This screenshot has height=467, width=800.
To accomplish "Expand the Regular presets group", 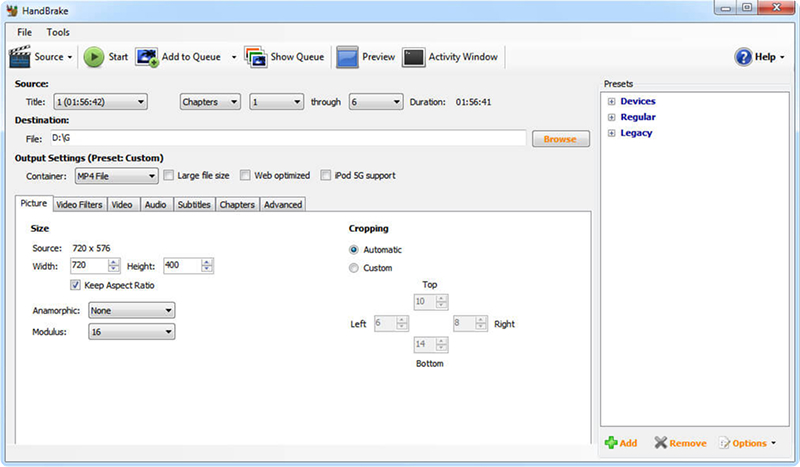I will 611,117.
